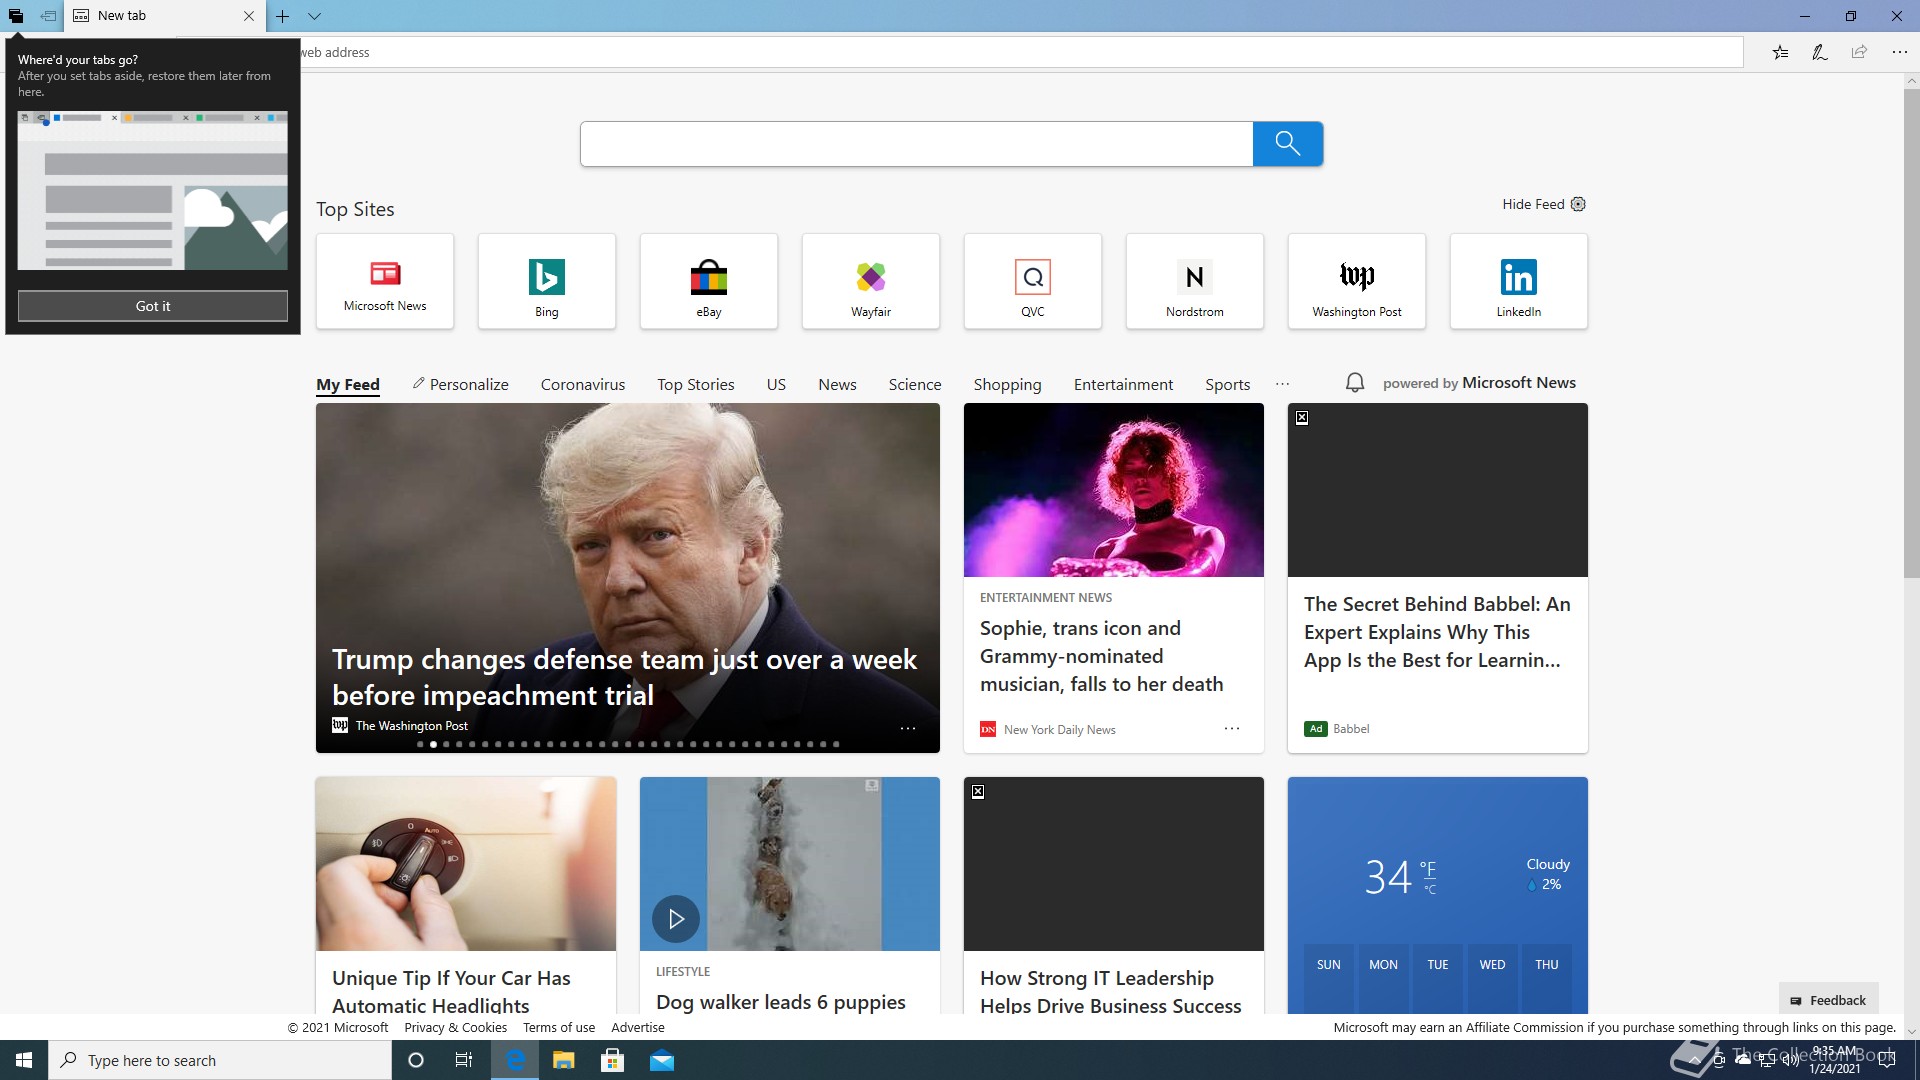The width and height of the screenshot is (1920, 1080).
Task: Open the tabs you've set aside icon
Action: pyautogui.click(x=16, y=16)
